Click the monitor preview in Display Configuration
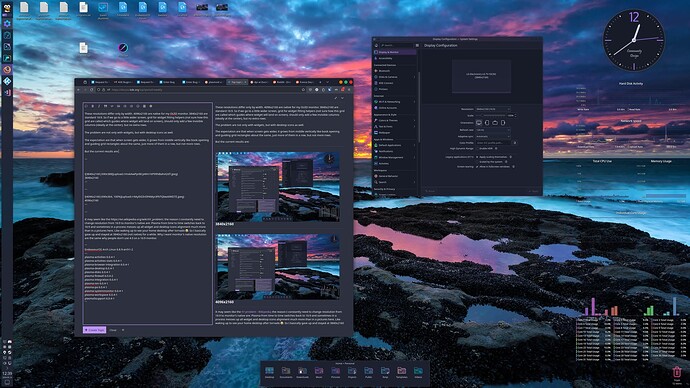This screenshot has width=690, height=388. pyautogui.click(x=481, y=76)
